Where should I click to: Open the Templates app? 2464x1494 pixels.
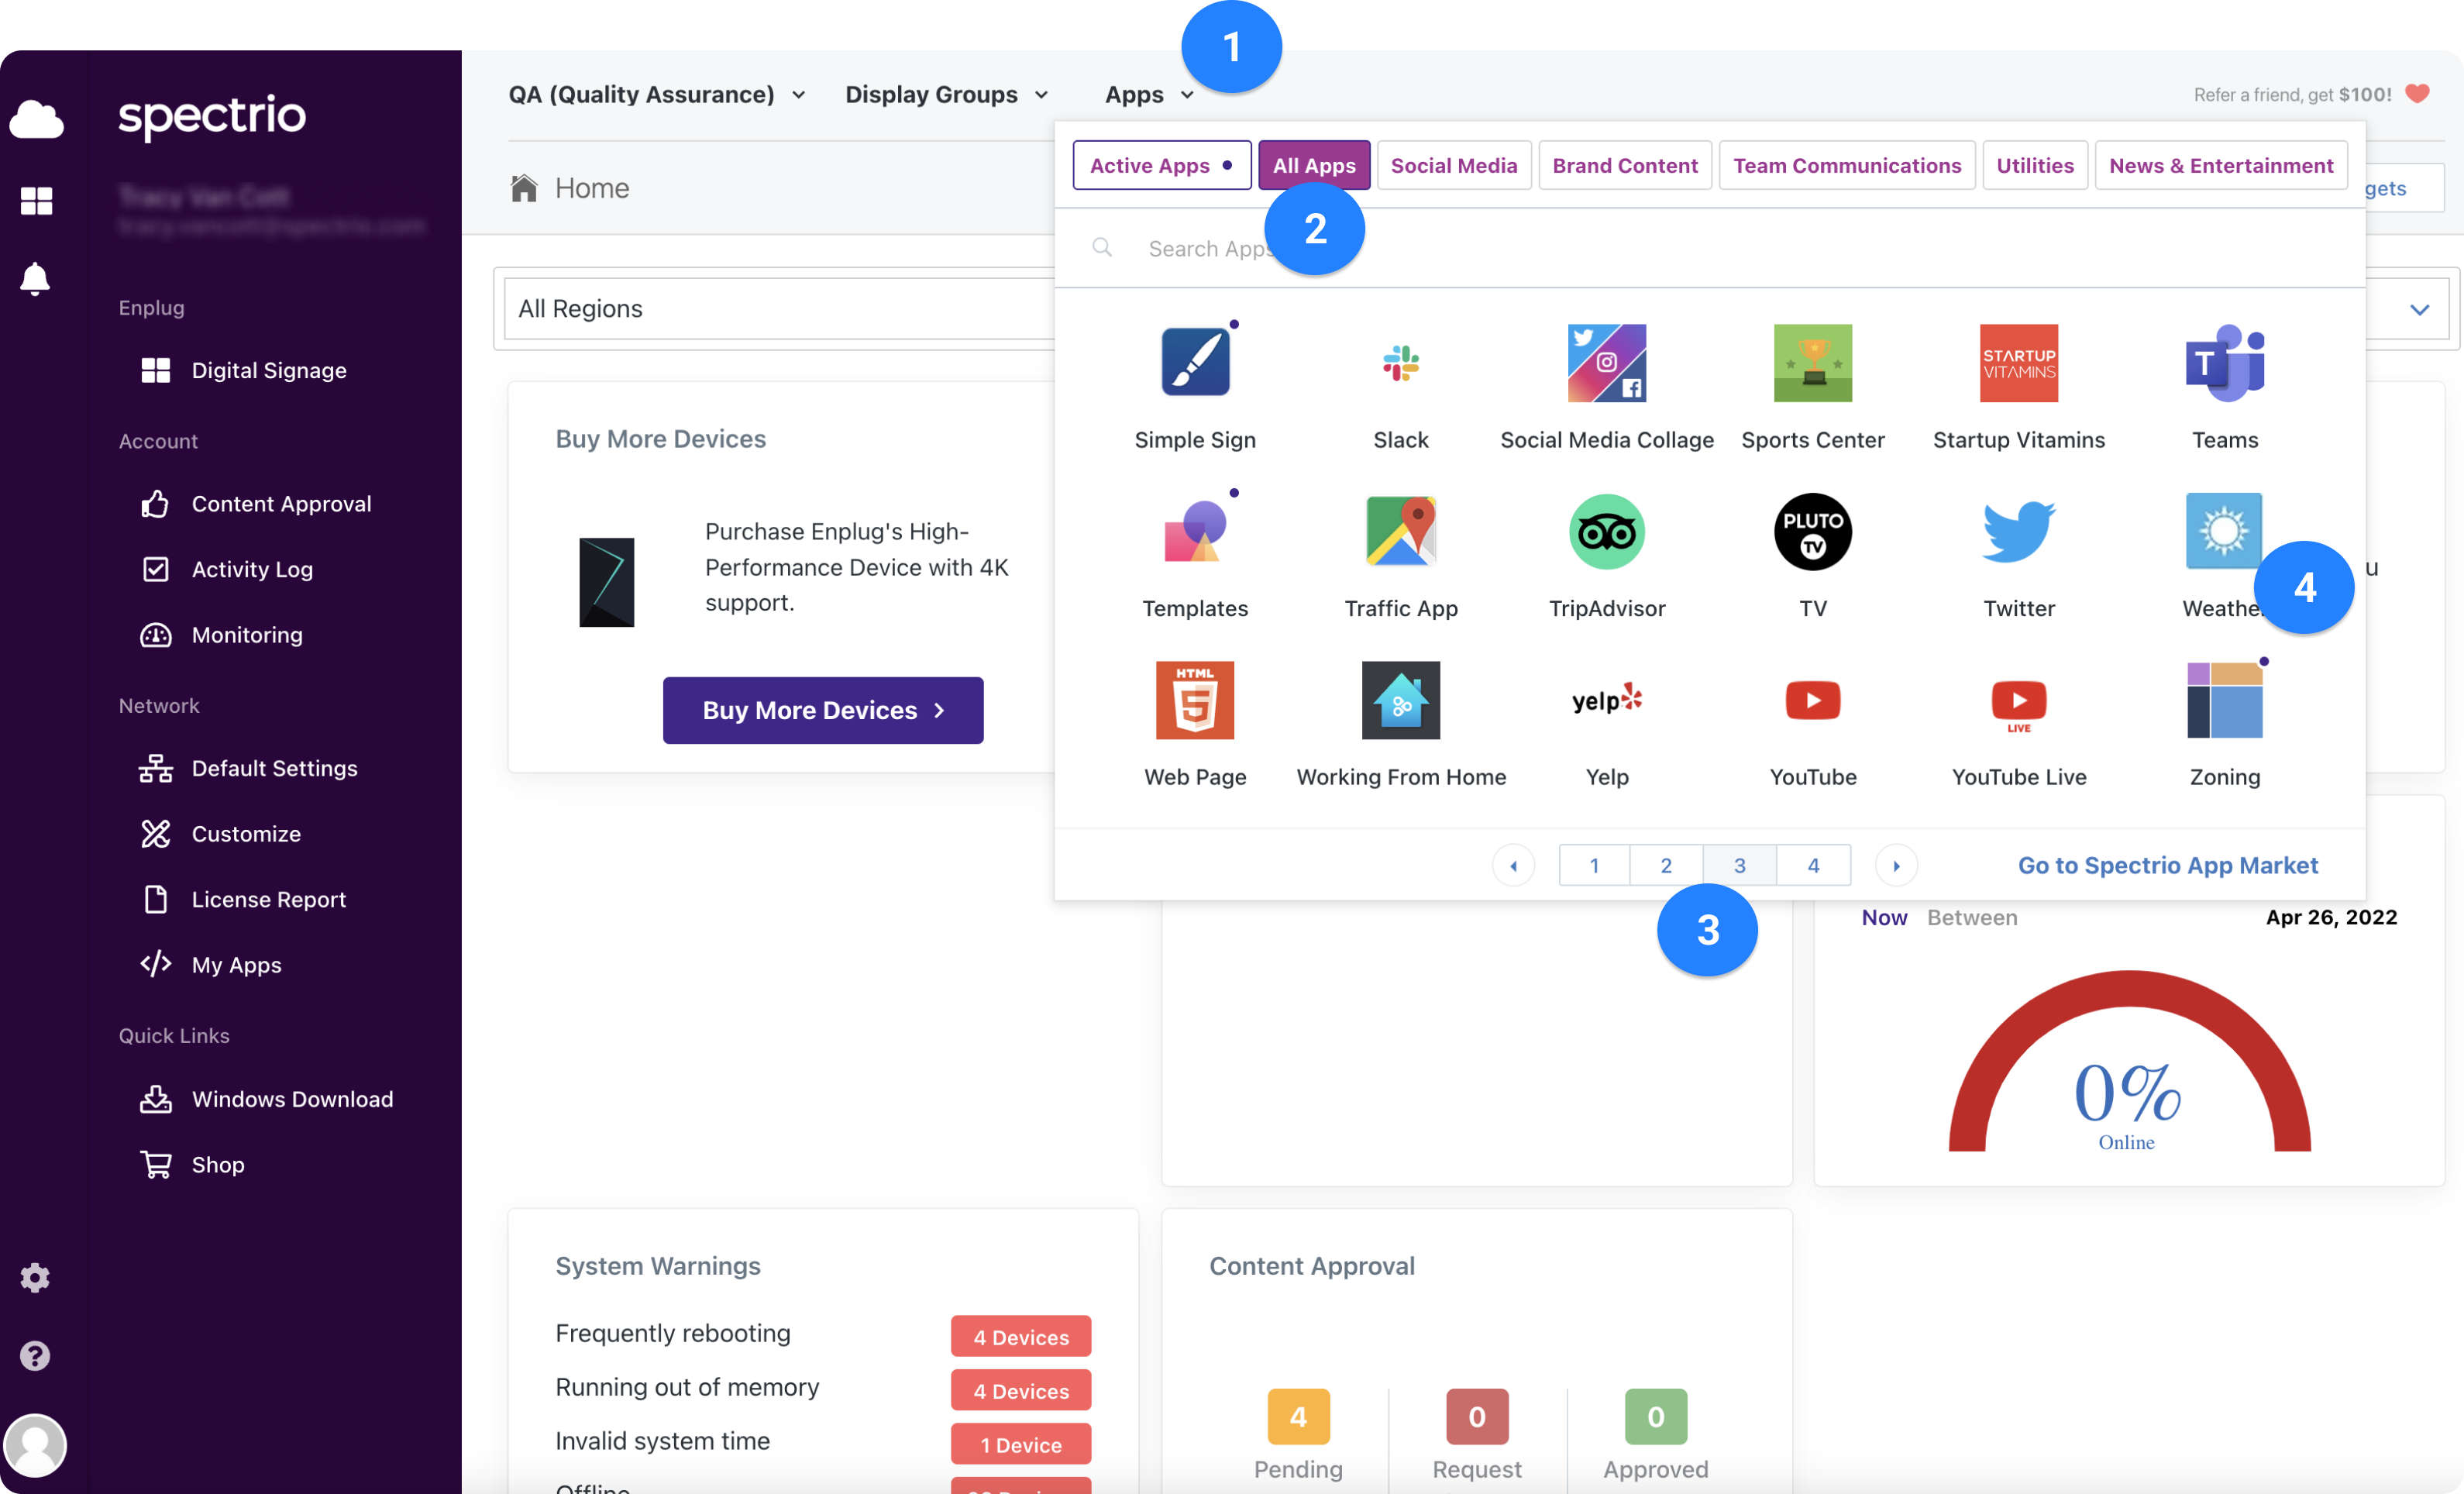point(1195,532)
